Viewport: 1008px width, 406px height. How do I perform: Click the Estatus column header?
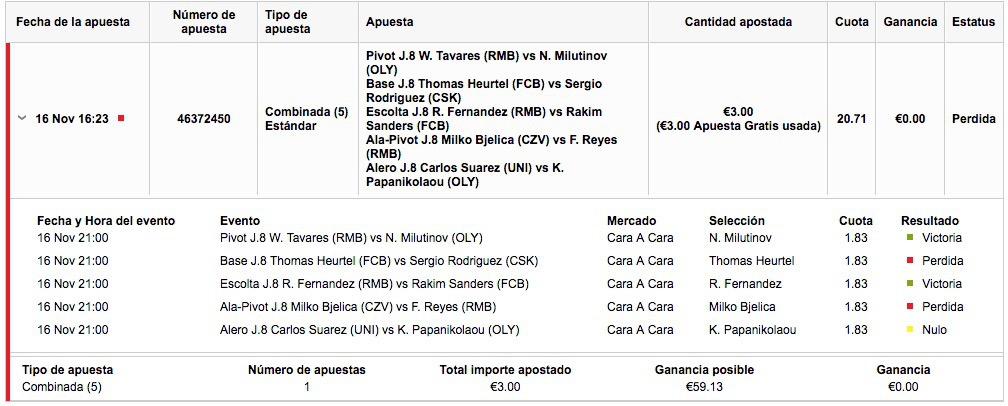click(x=973, y=22)
